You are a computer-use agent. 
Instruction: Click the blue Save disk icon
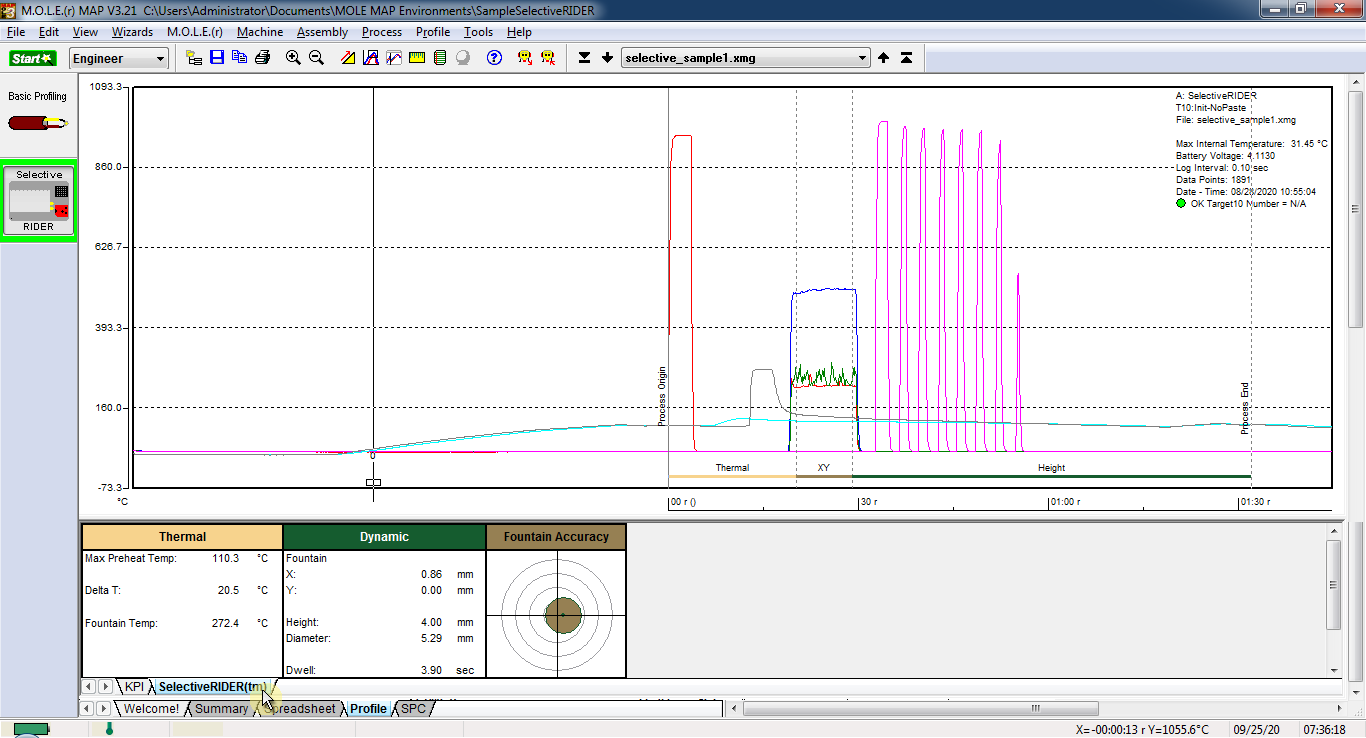[217, 58]
